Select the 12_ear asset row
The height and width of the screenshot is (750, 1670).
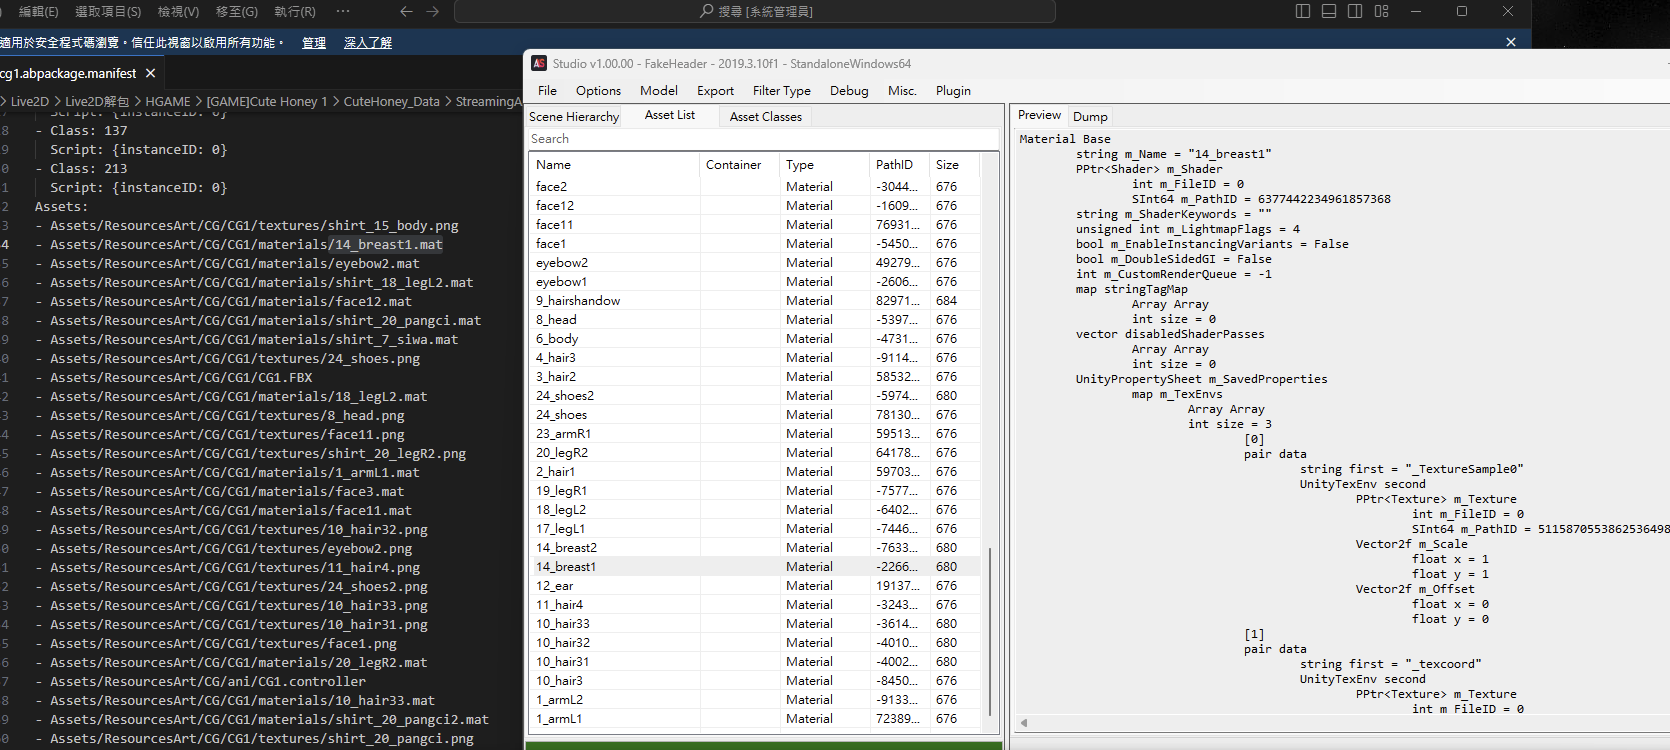tap(755, 586)
